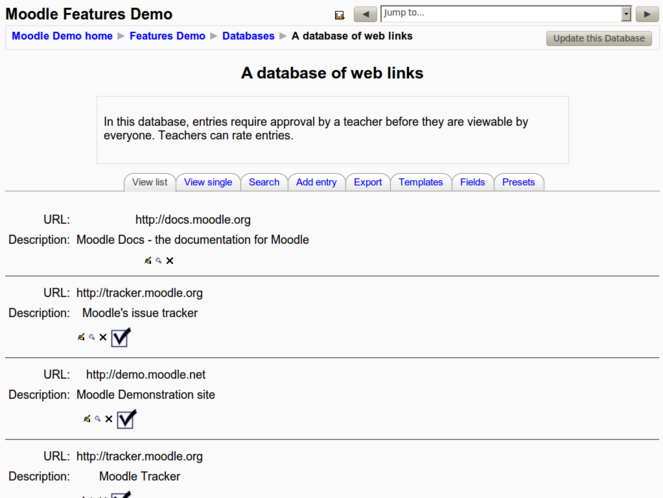663x498 pixels.
Task: Toggle approval checkmark for Moodle Demonstration site
Action: point(126,418)
